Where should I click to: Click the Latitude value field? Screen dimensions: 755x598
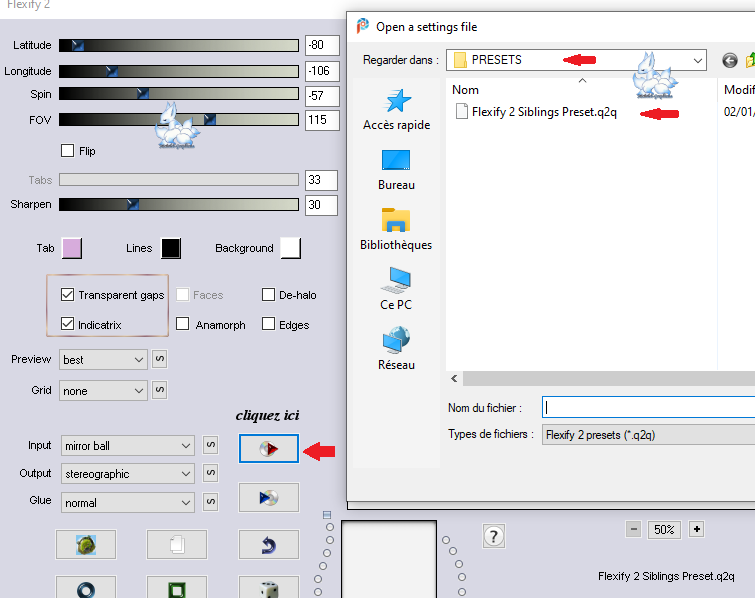click(x=322, y=45)
